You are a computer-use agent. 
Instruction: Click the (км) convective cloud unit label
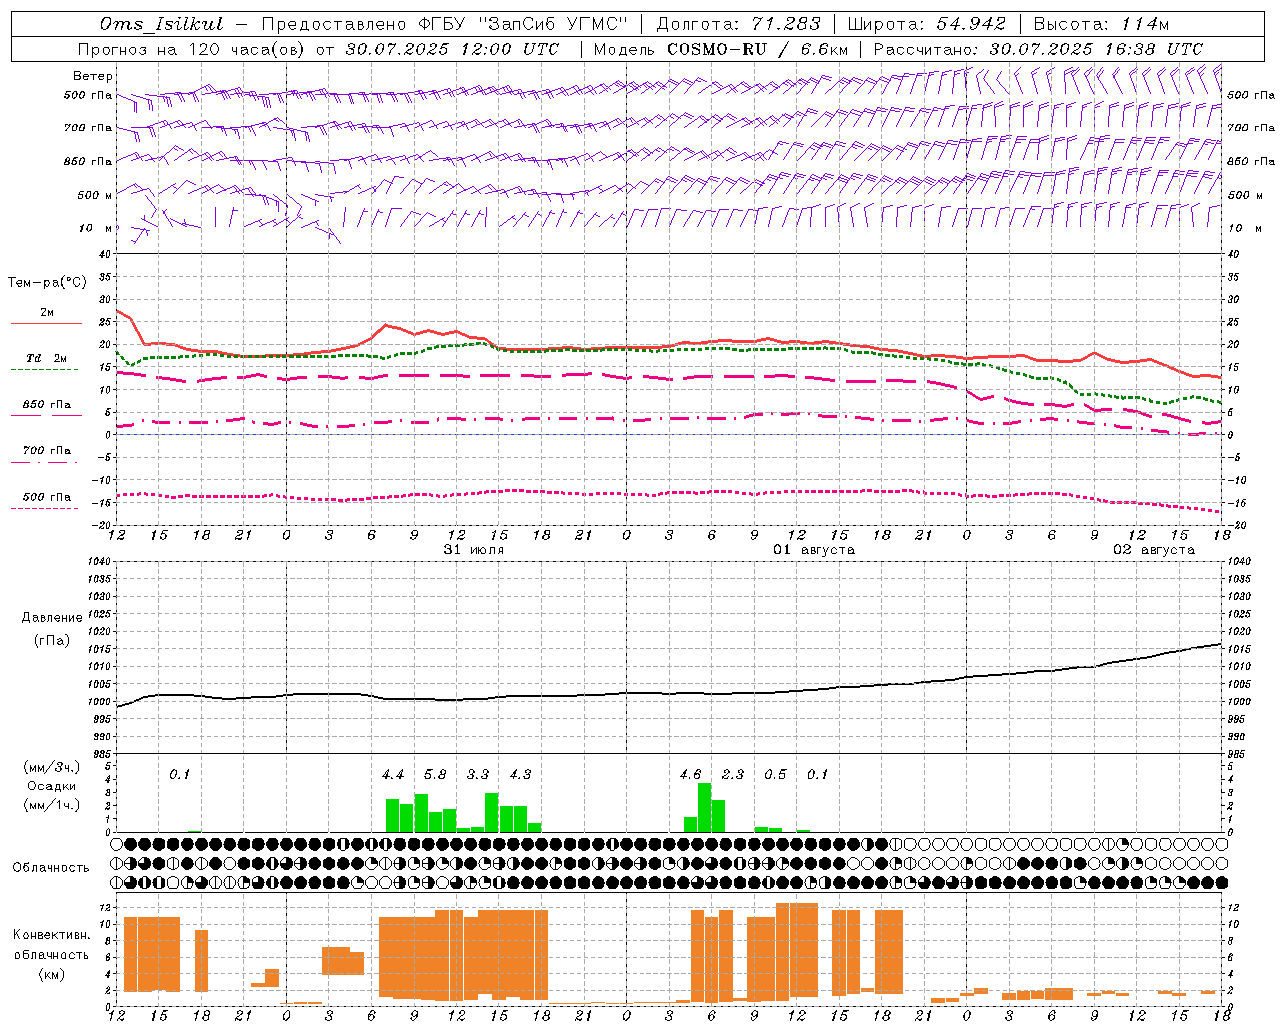52,974
